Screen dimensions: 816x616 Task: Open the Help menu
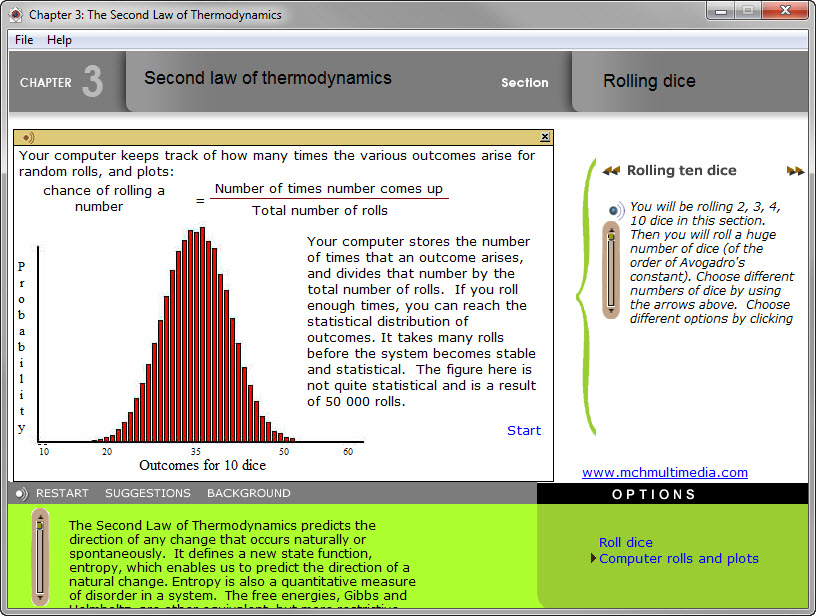click(59, 40)
